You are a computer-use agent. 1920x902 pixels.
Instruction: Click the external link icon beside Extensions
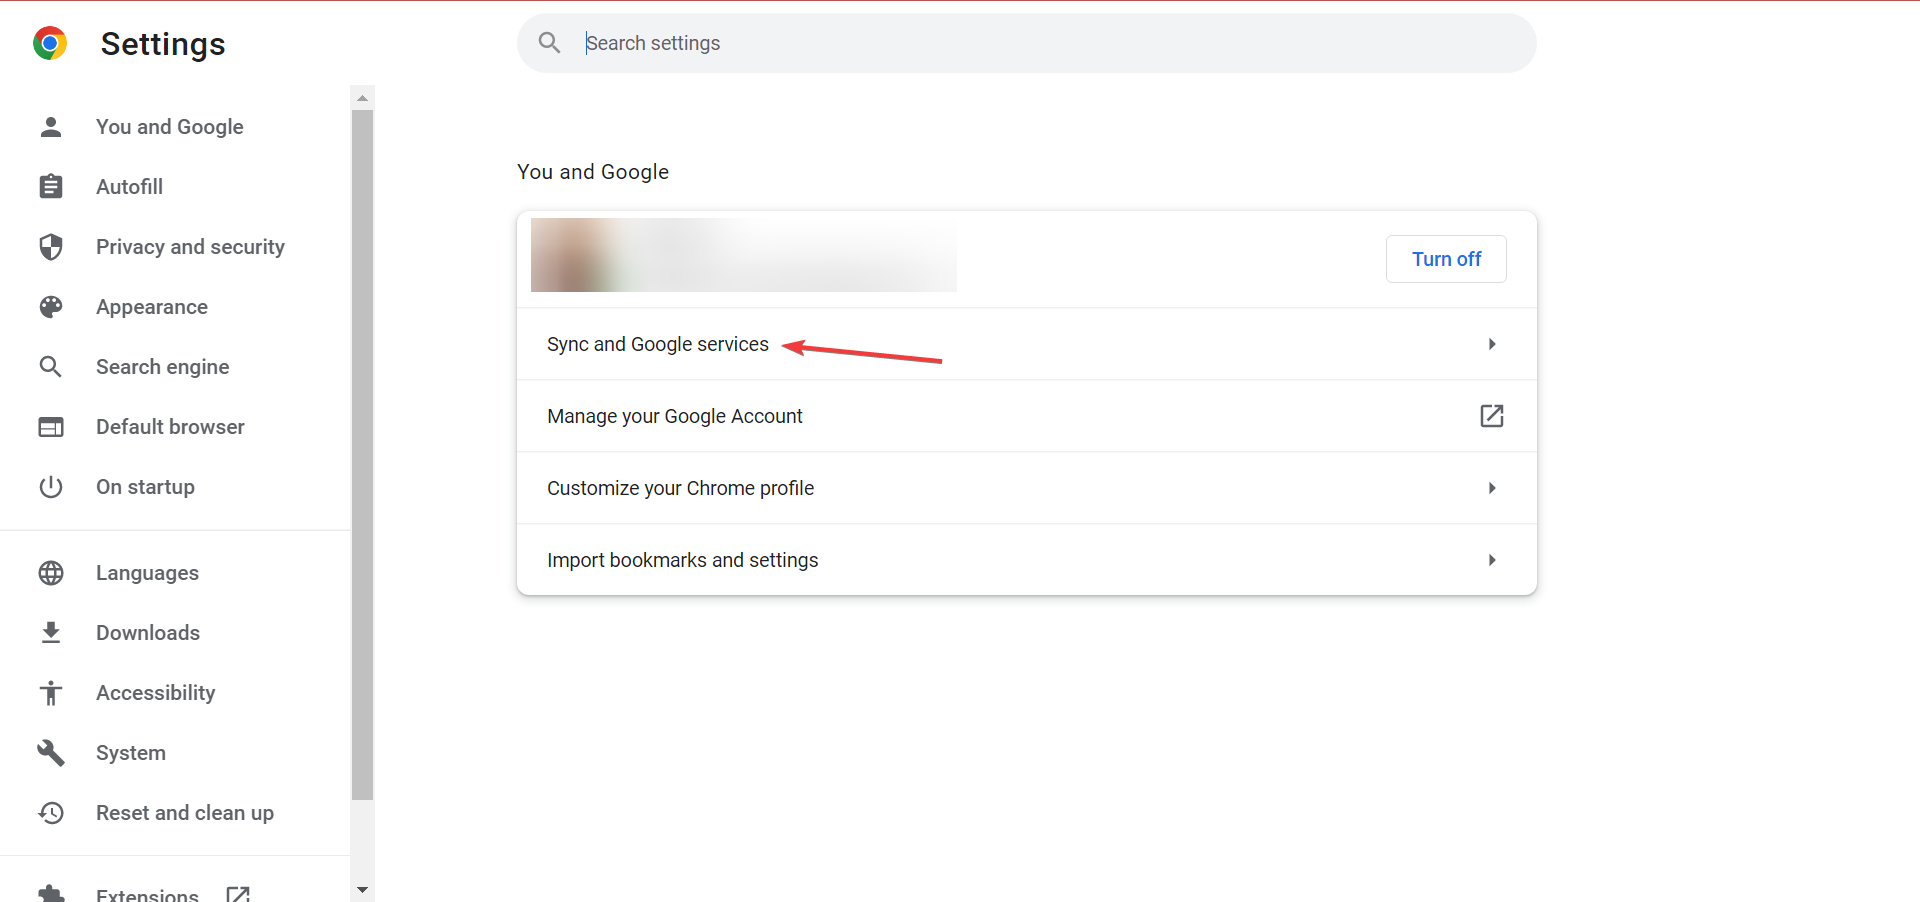[238, 894]
